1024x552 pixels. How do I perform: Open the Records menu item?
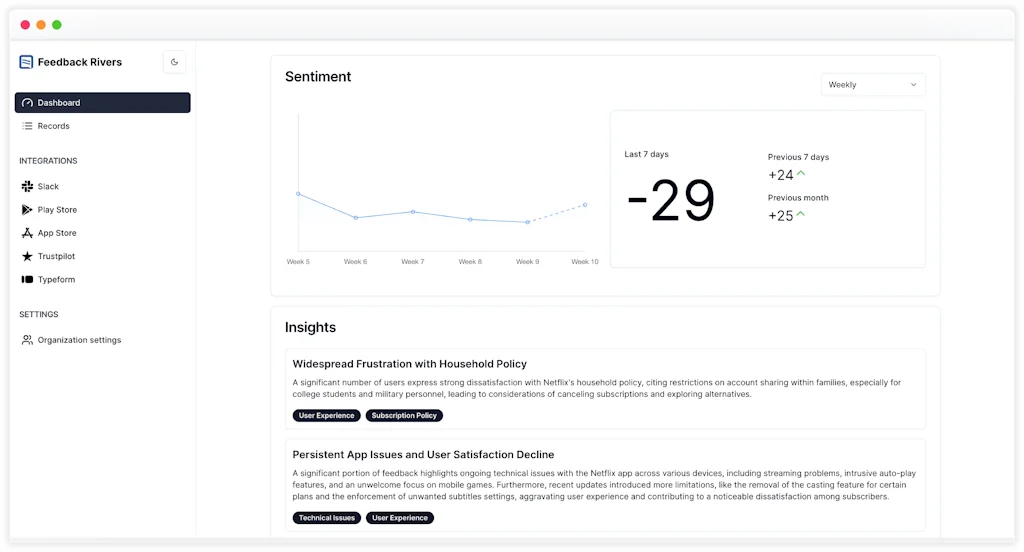[54, 126]
